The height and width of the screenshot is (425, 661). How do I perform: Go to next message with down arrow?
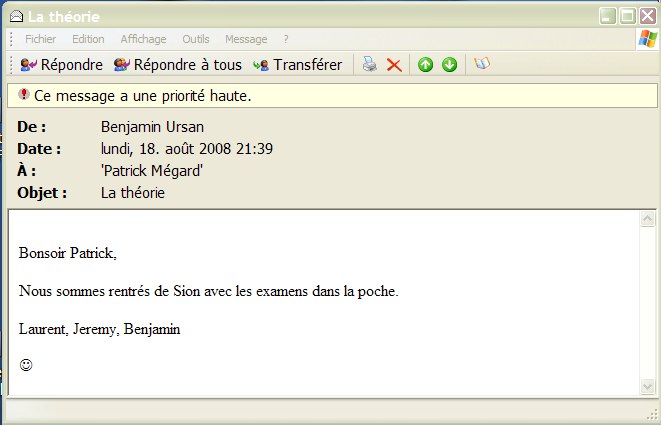(x=449, y=65)
